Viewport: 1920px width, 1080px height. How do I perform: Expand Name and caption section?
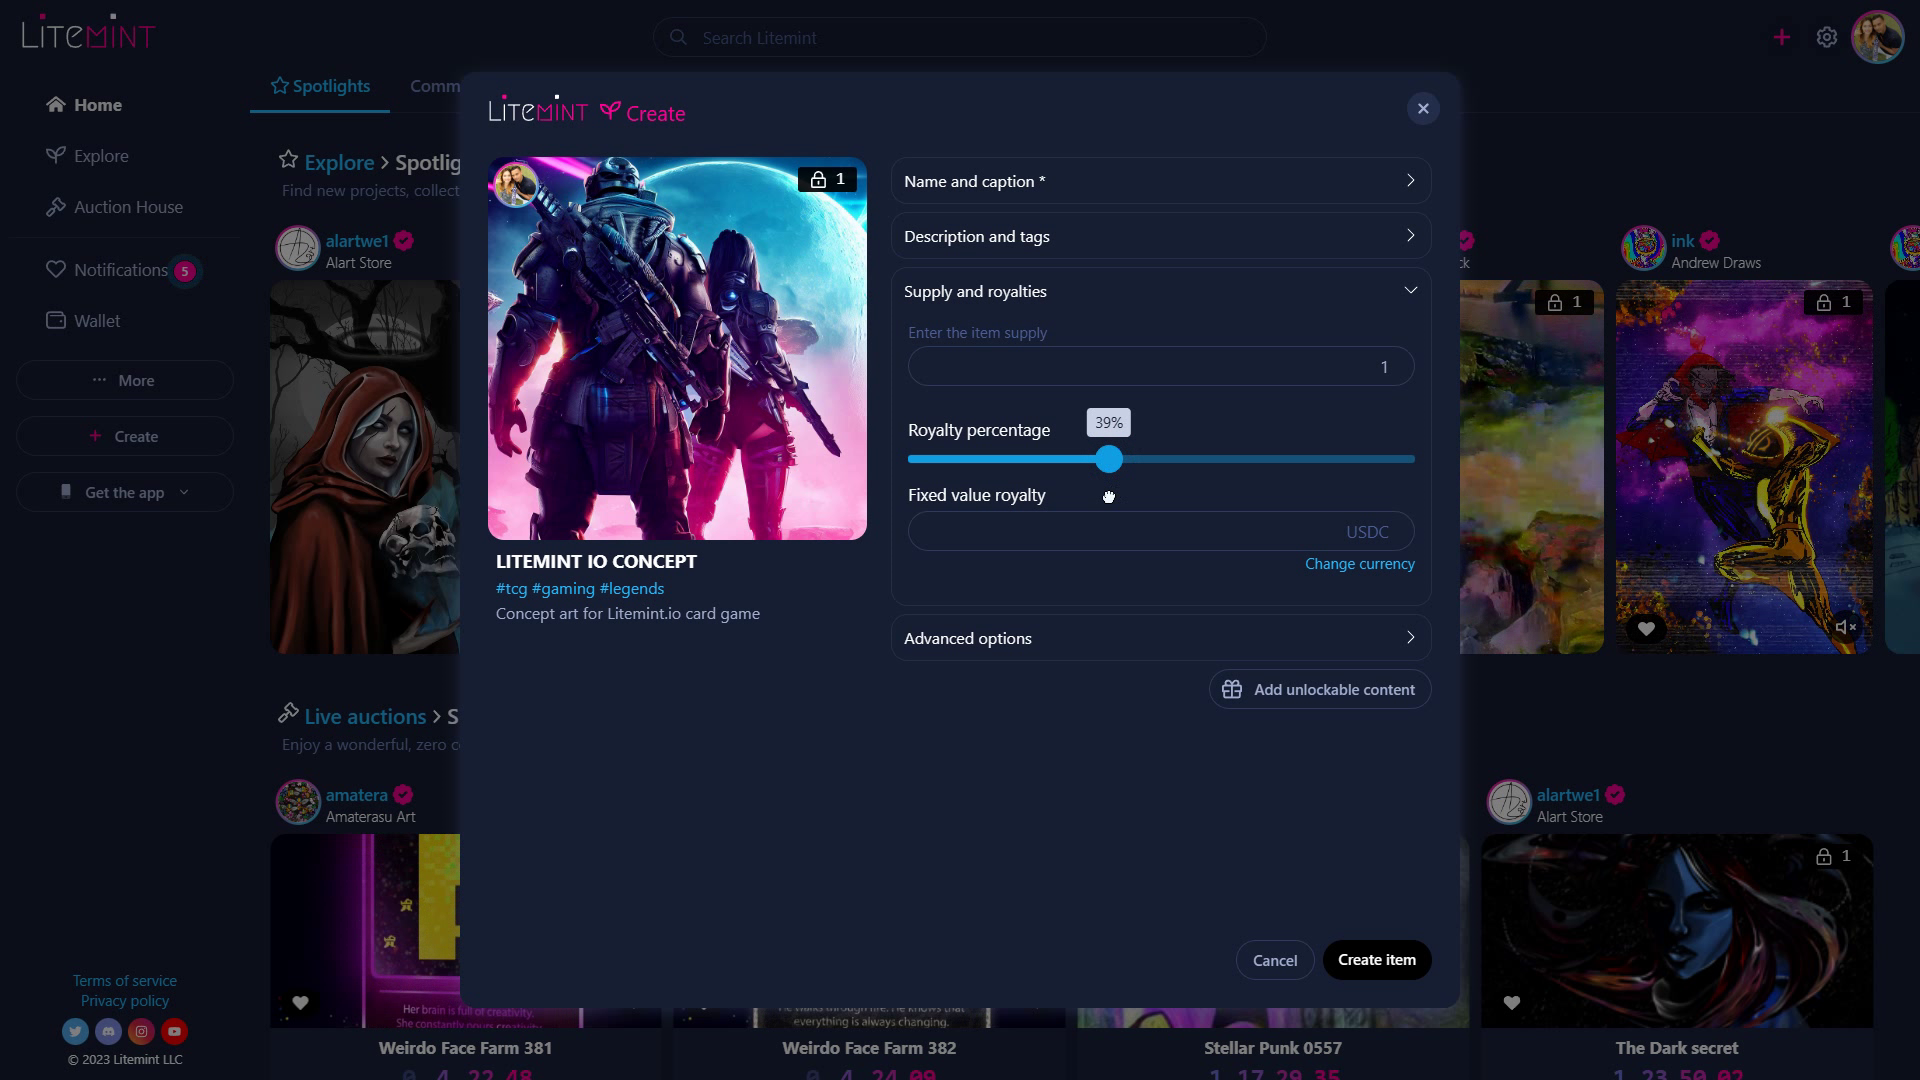click(1160, 181)
